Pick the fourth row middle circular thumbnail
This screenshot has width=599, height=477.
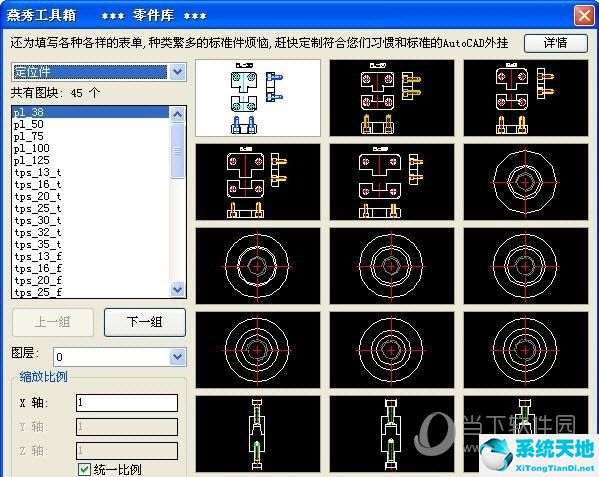click(x=392, y=350)
